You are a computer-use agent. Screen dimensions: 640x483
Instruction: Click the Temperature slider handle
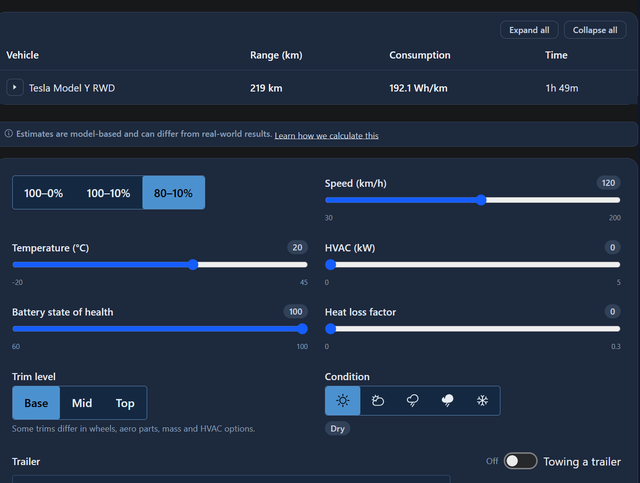193,265
